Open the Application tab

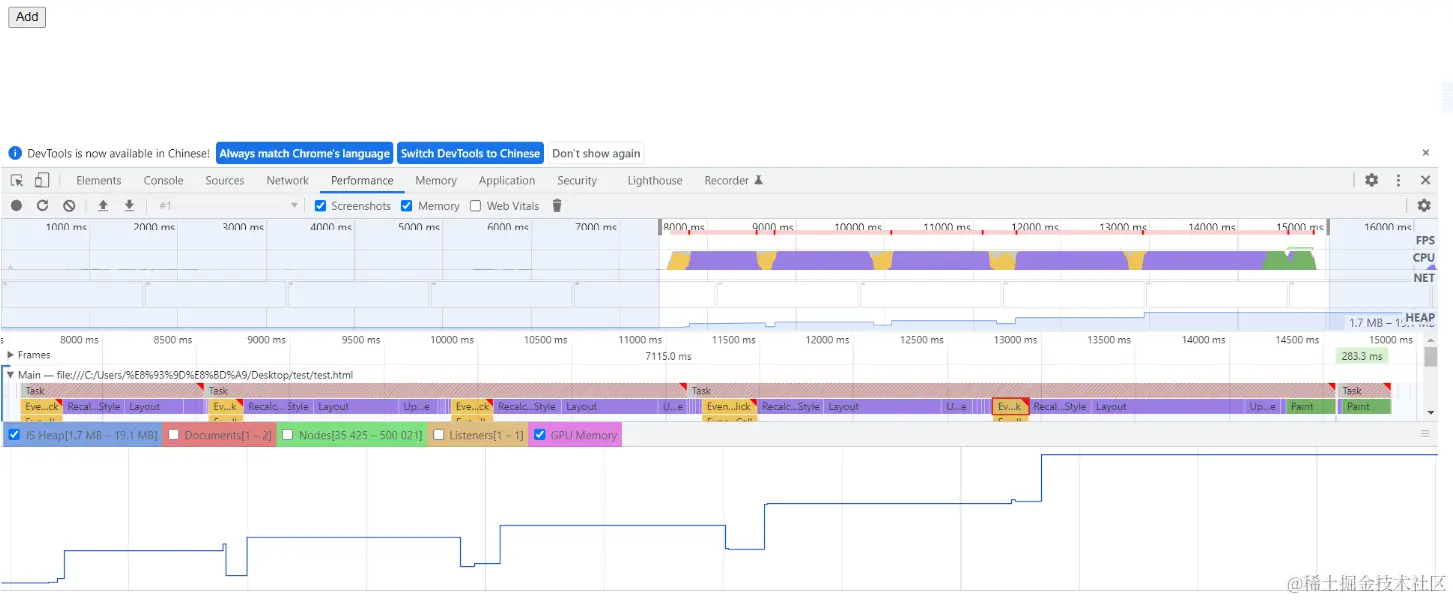pos(507,181)
